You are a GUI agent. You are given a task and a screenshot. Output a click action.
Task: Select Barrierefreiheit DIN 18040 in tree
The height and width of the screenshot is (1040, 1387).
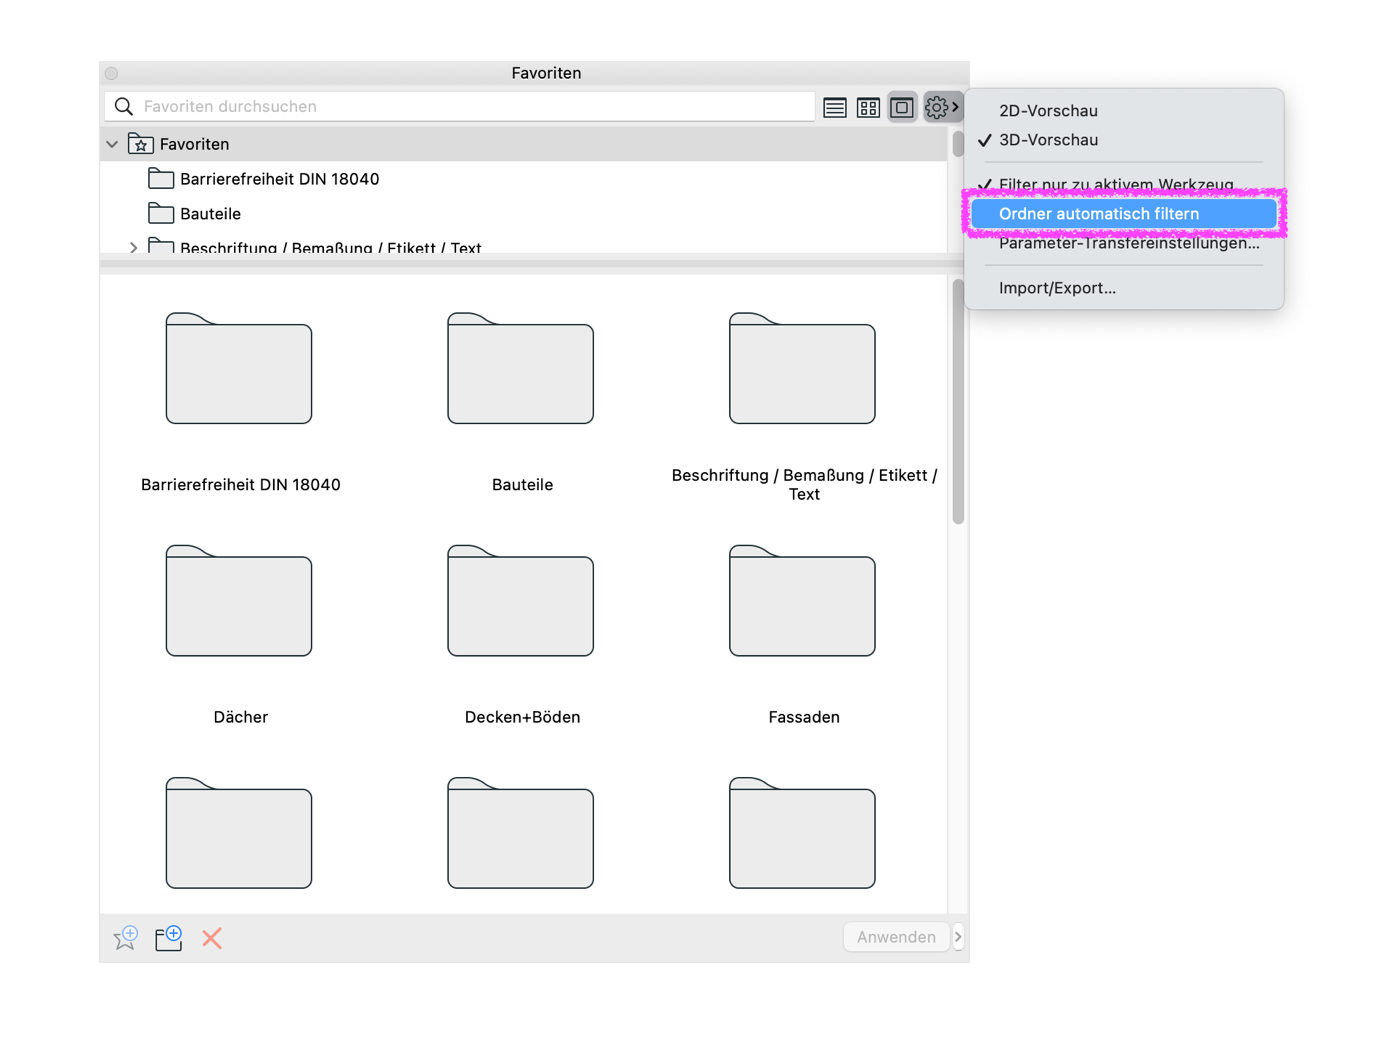pos(279,179)
